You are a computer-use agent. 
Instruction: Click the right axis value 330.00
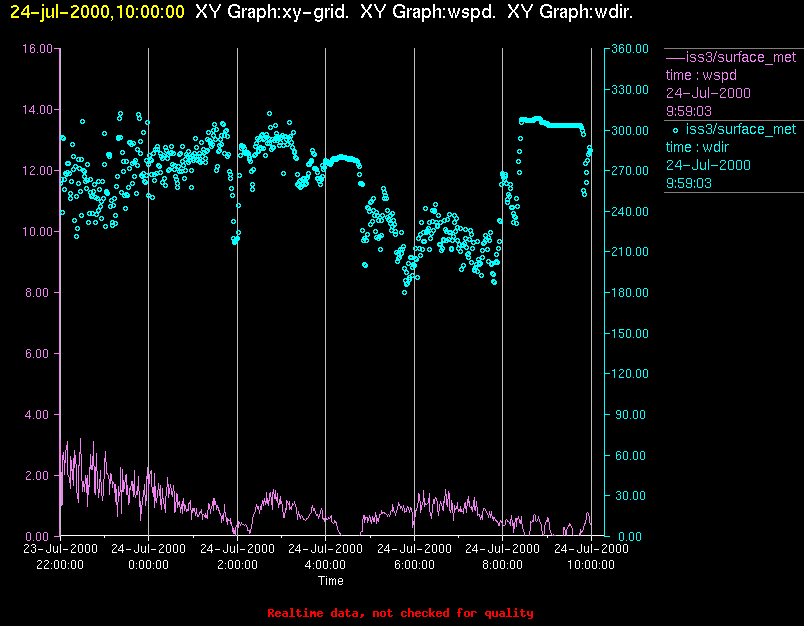coord(630,90)
